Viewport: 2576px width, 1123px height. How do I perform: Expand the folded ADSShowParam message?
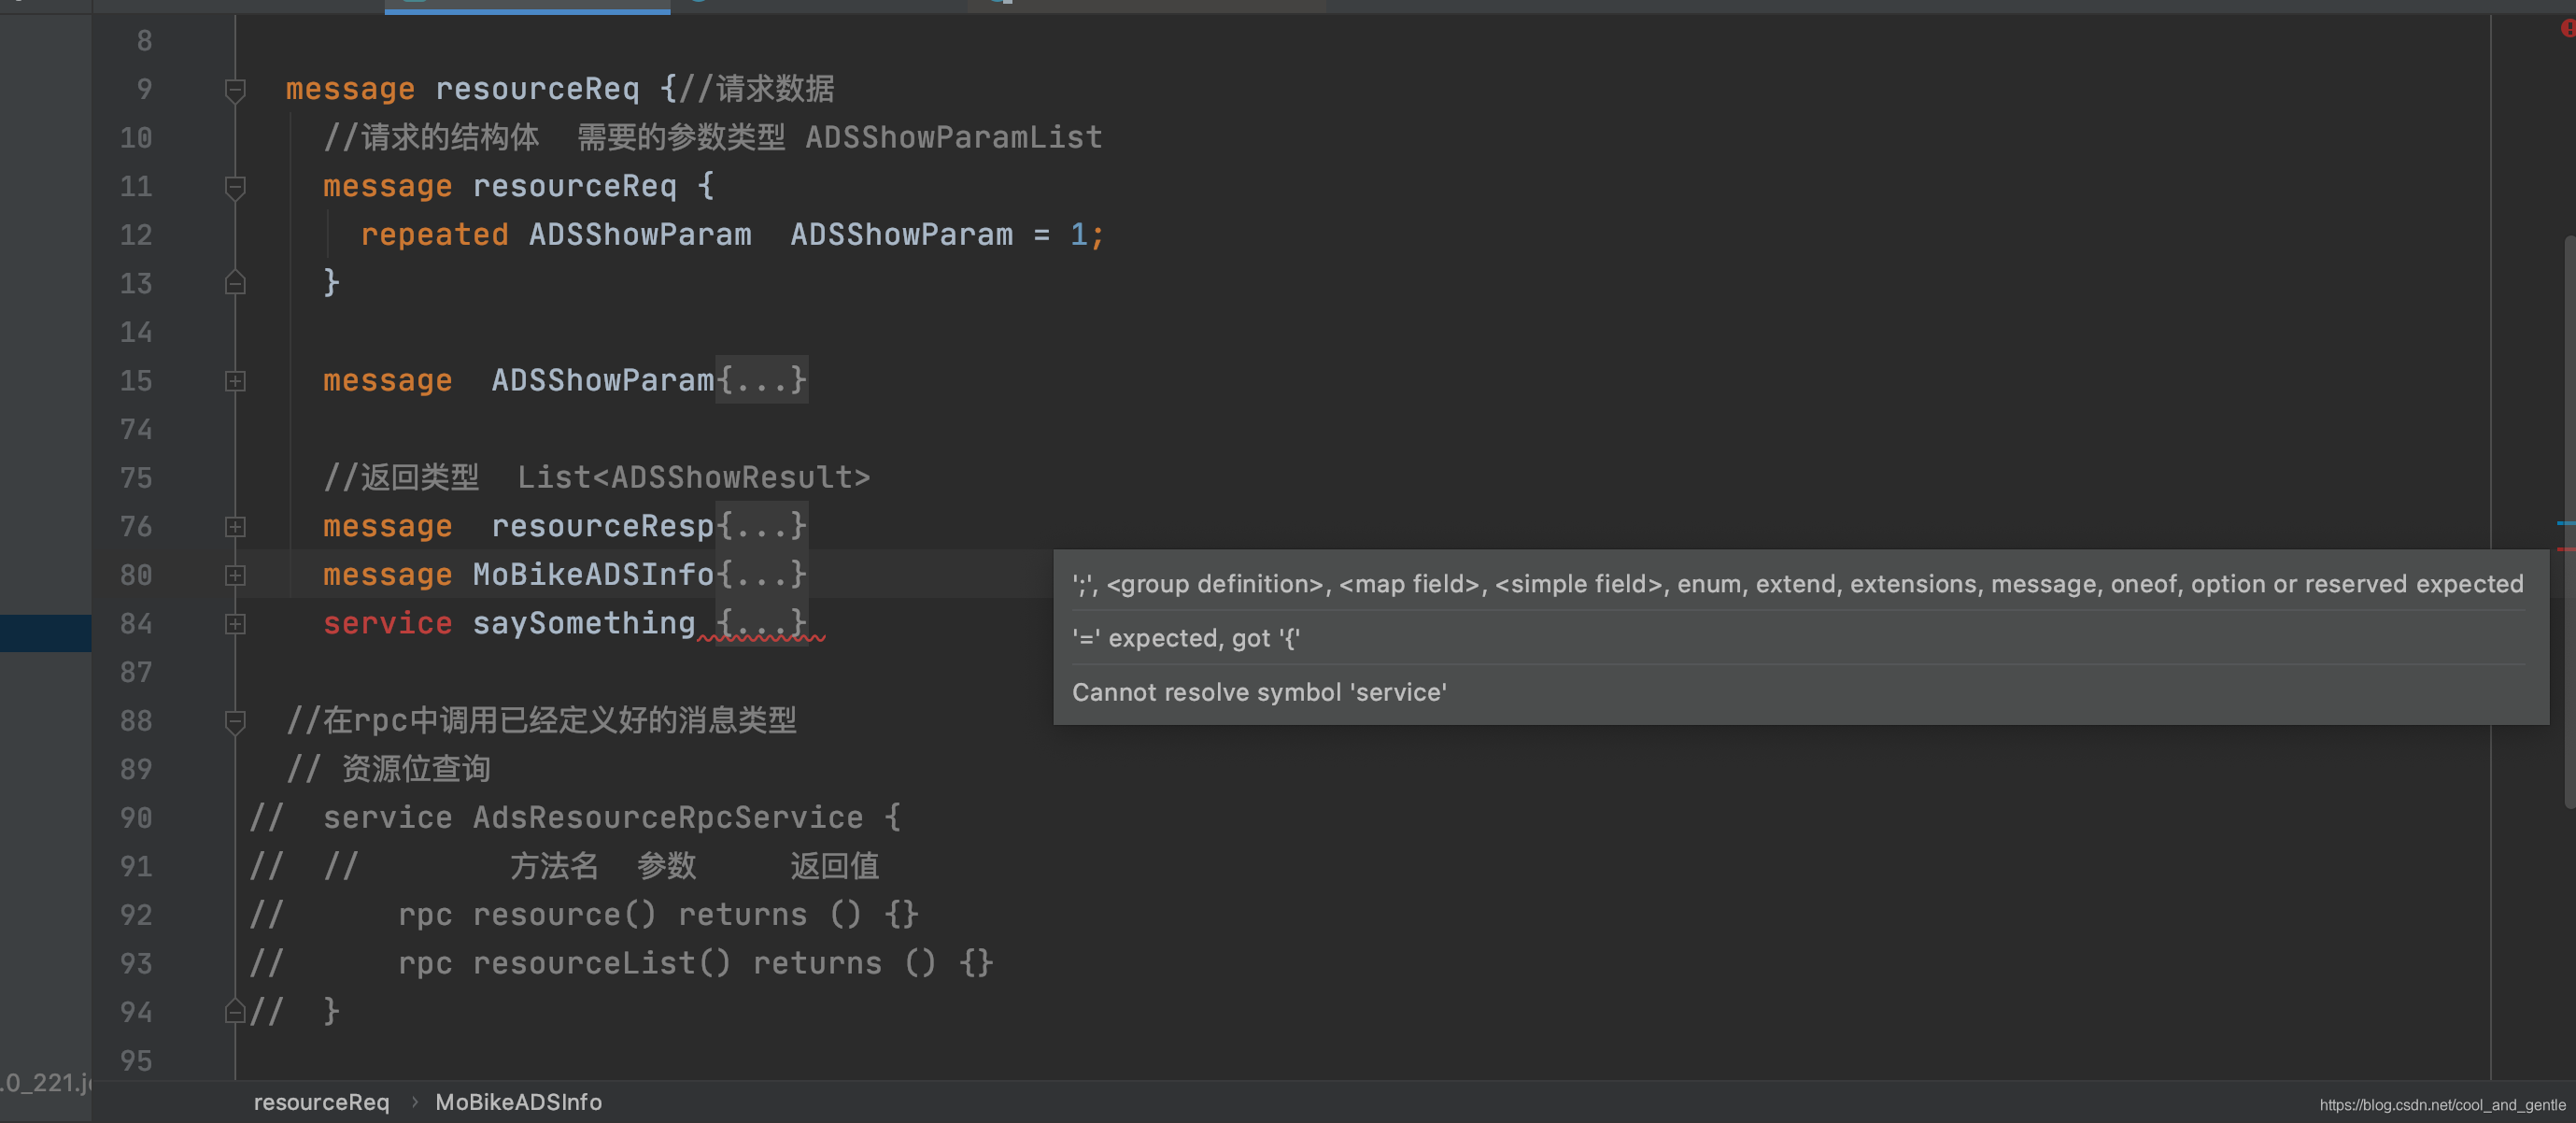[x=235, y=381]
